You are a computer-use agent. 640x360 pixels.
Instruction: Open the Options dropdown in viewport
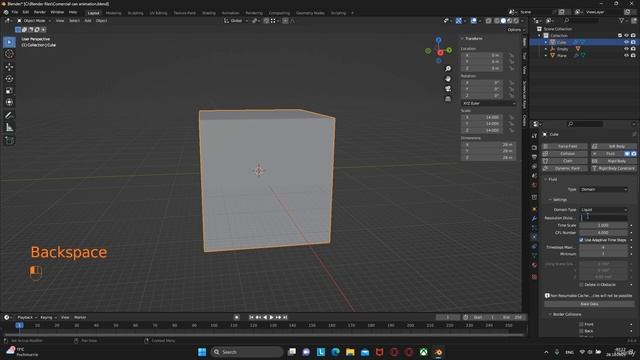coord(516,30)
